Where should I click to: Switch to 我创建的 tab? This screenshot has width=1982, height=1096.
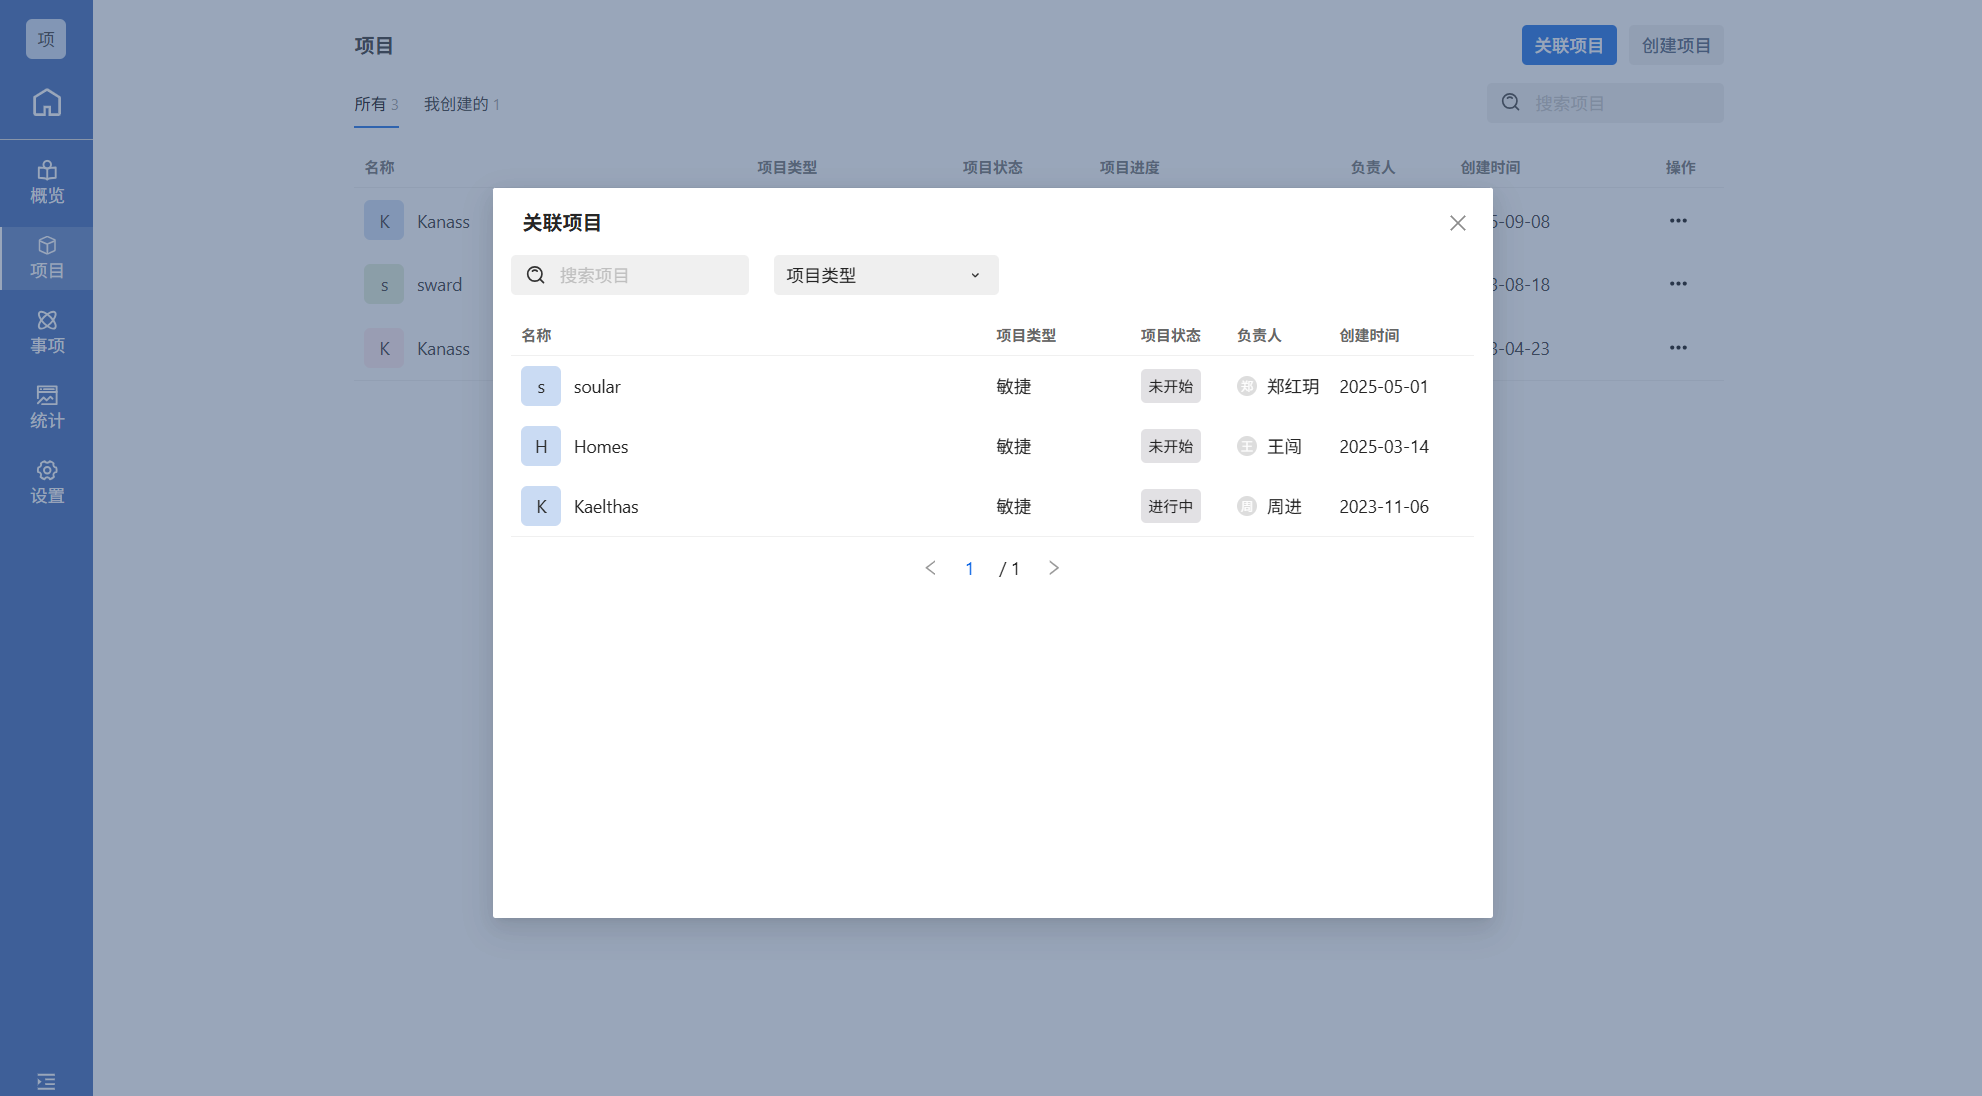[461, 104]
